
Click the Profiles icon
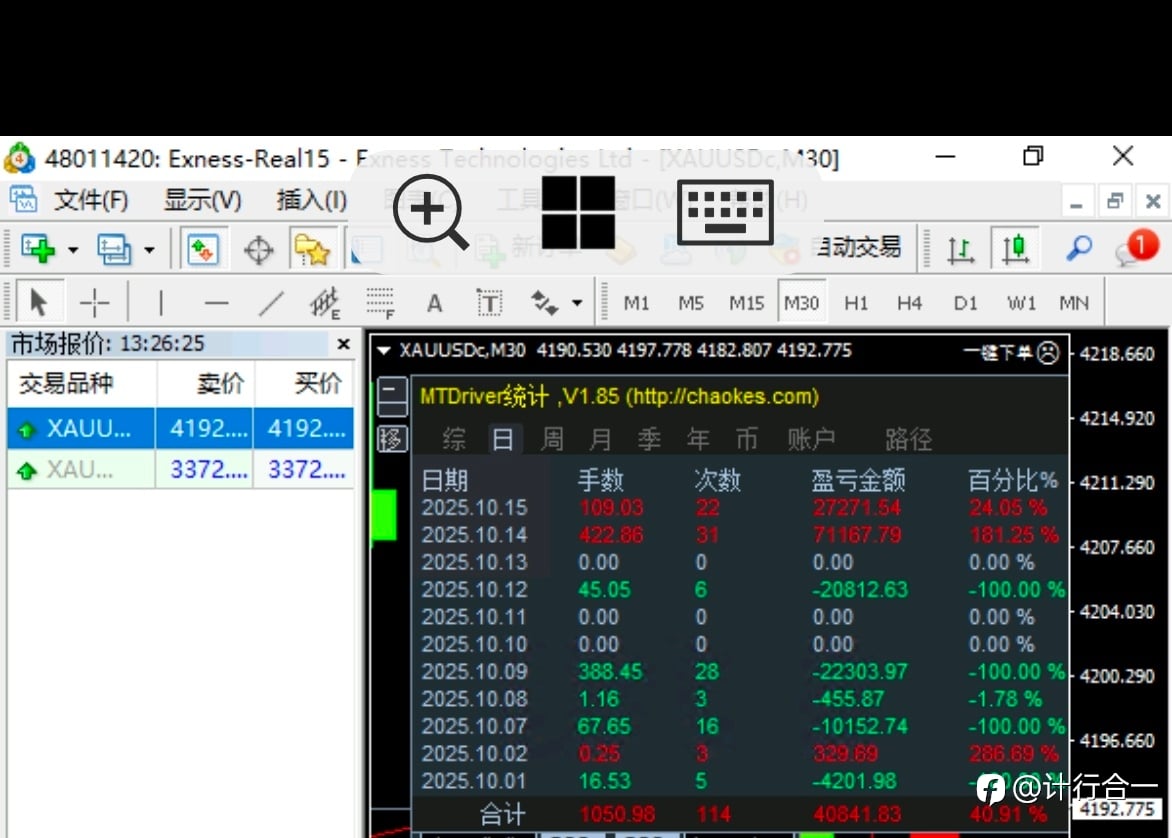pos(114,249)
